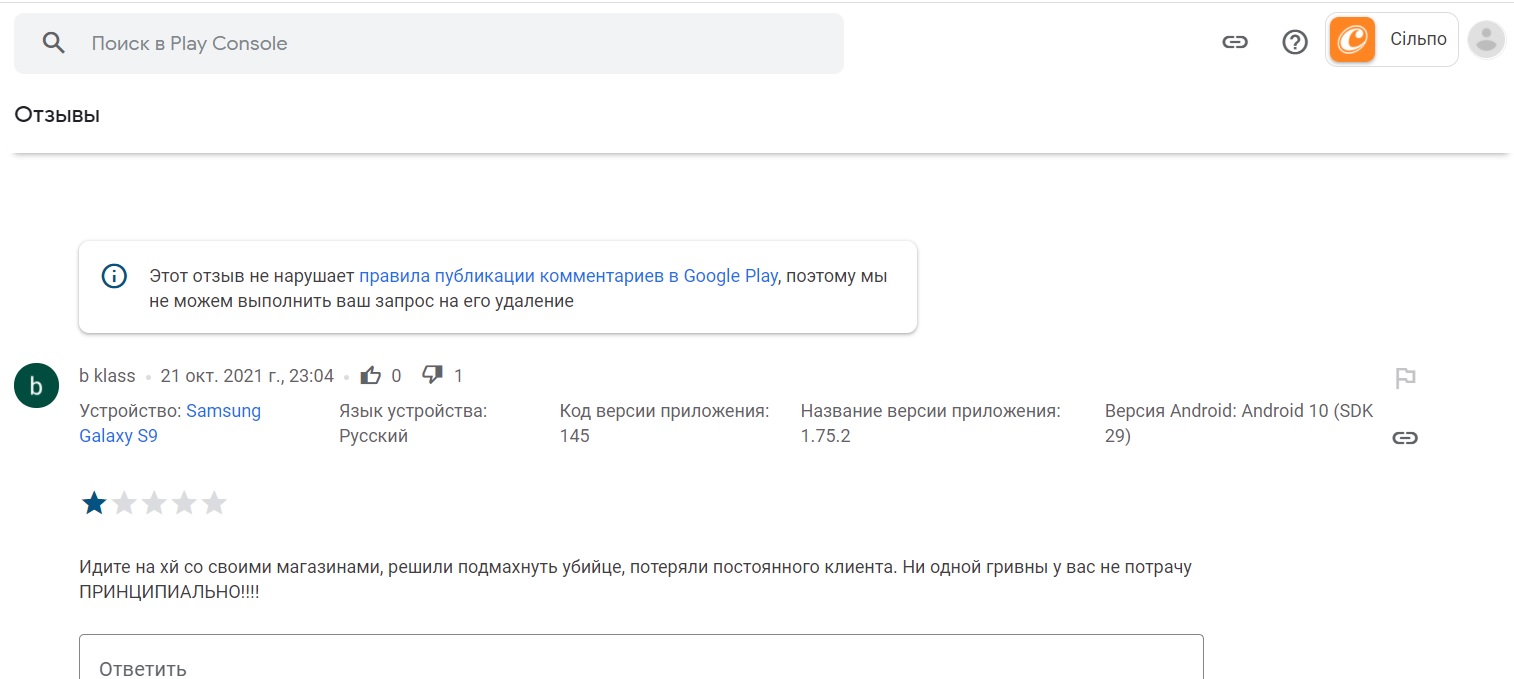This screenshot has width=1514, height=679.
Task: Click the thumbs up icon on review
Action: [371, 376]
